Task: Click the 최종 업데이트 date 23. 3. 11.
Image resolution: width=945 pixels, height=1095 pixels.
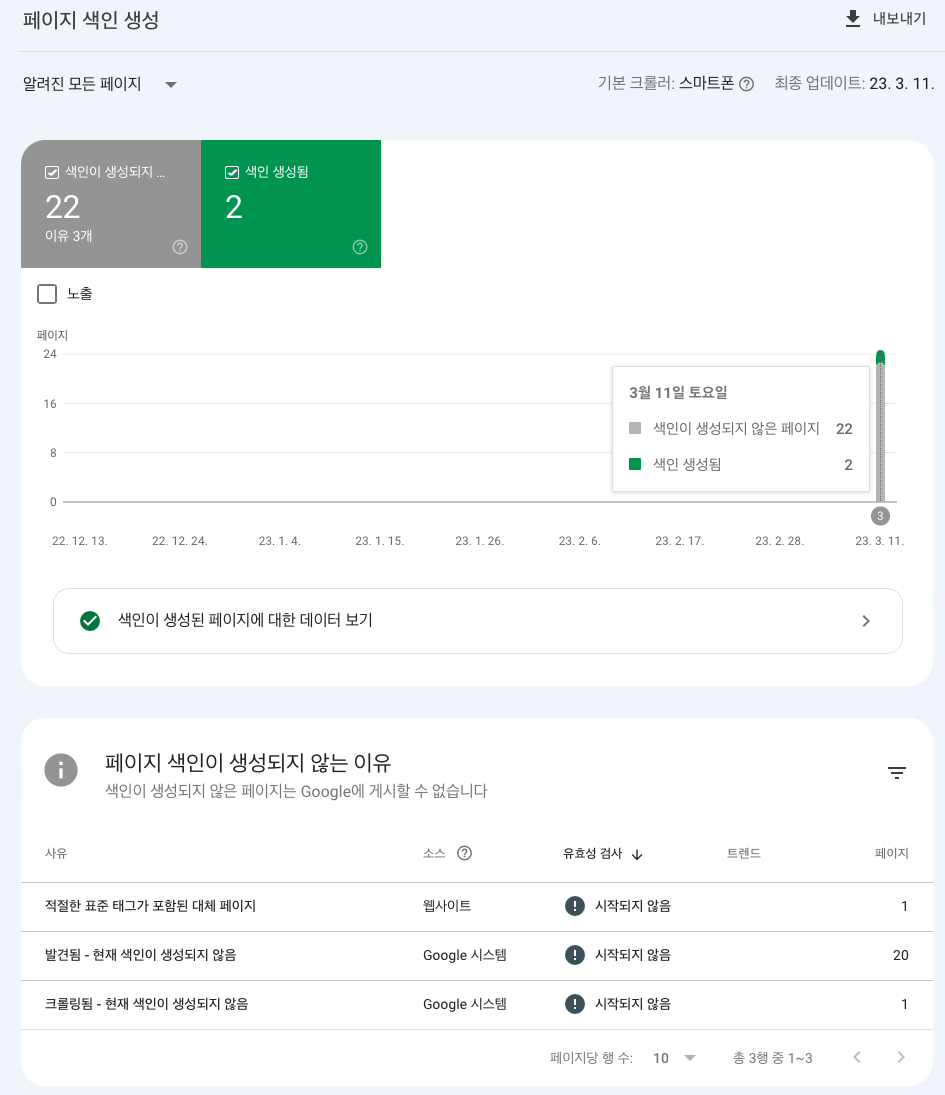Action: click(902, 84)
